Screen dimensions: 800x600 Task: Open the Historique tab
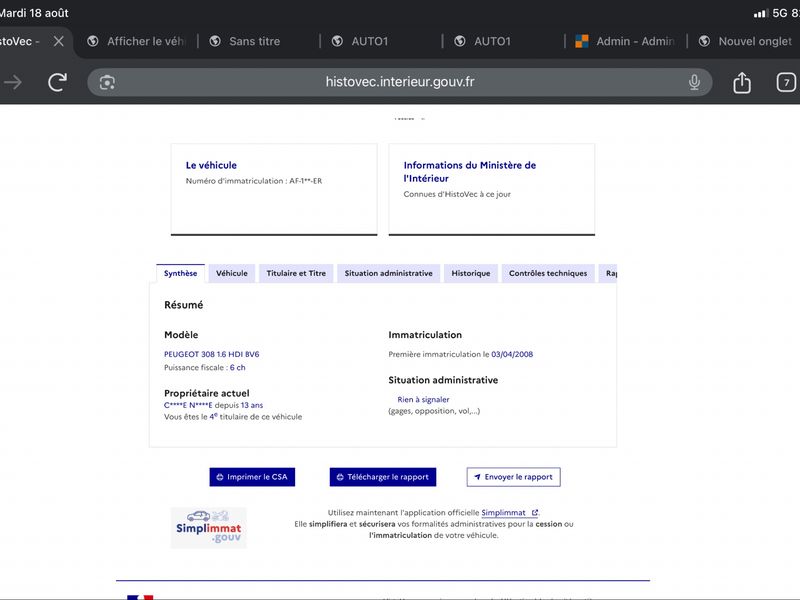471,273
